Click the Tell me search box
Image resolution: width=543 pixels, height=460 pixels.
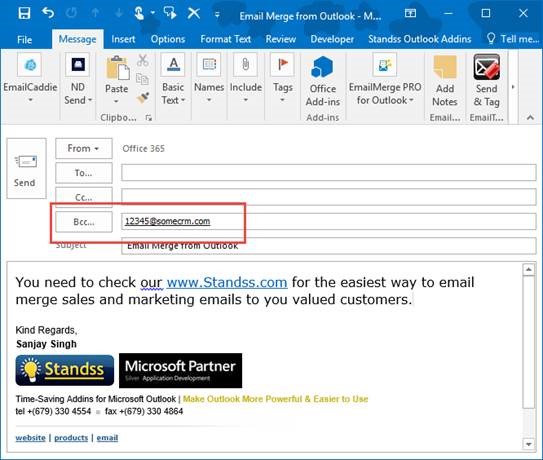(x=513, y=39)
